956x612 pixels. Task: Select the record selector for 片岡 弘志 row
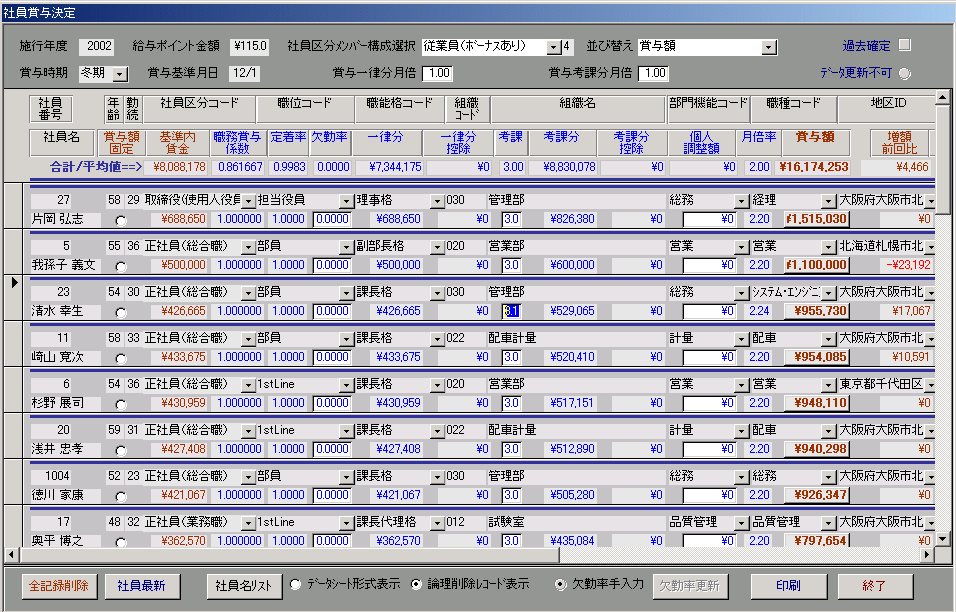(15, 206)
